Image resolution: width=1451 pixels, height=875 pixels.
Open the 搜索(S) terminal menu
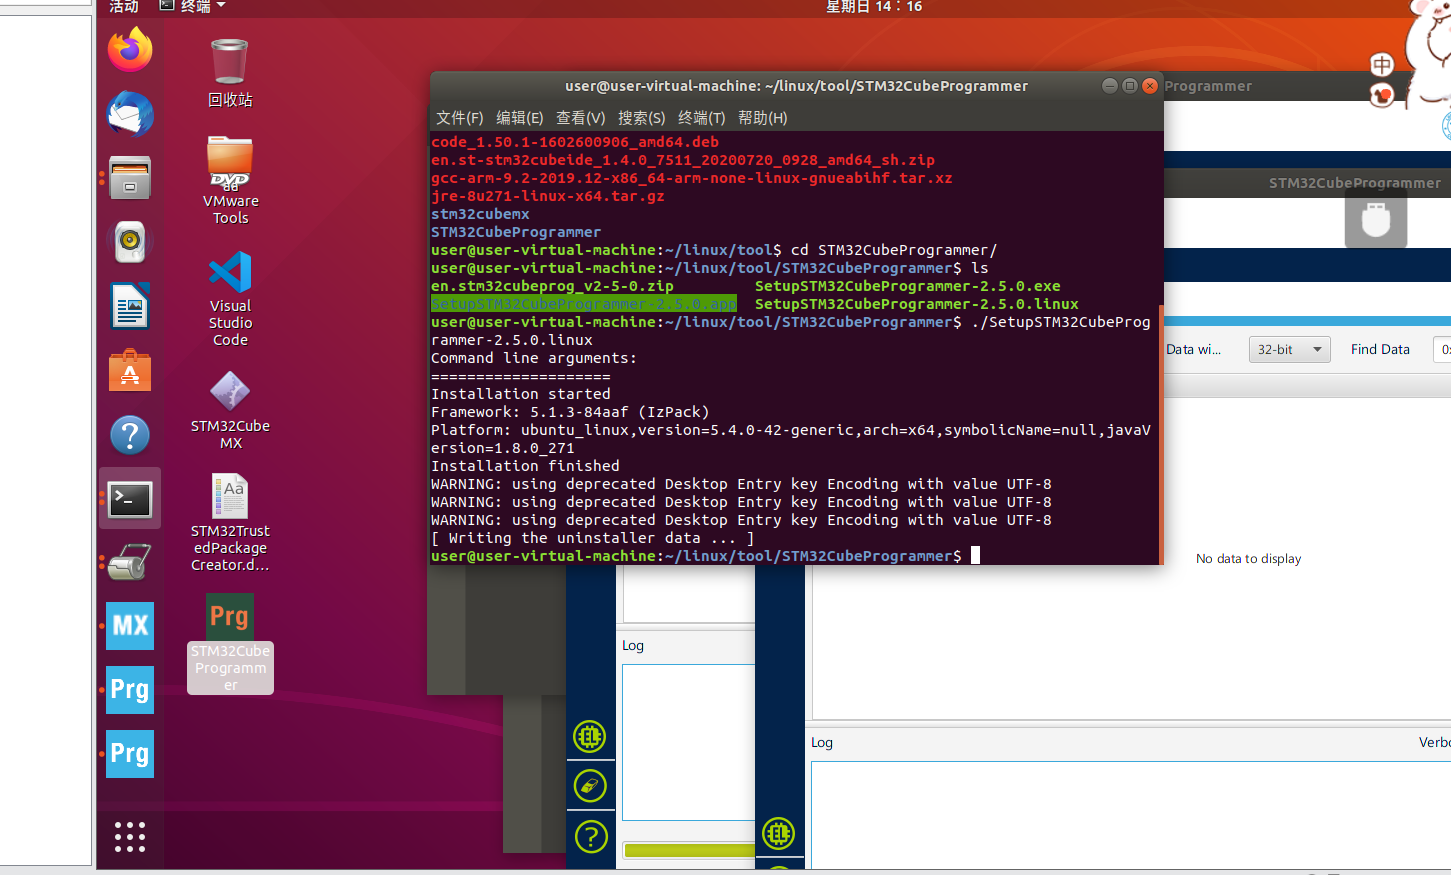(x=642, y=118)
